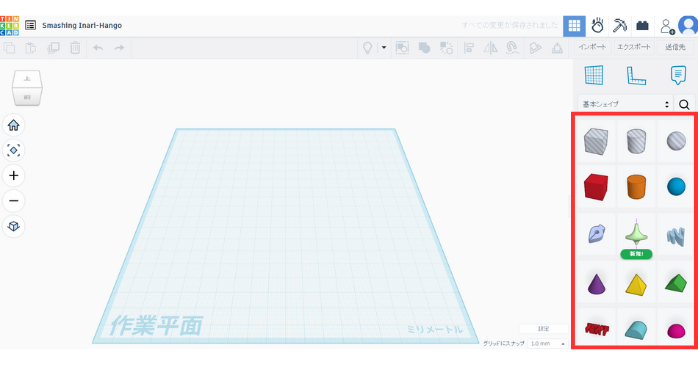
Task: Show all hidden objects lightbulb icon
Action: 367,48
